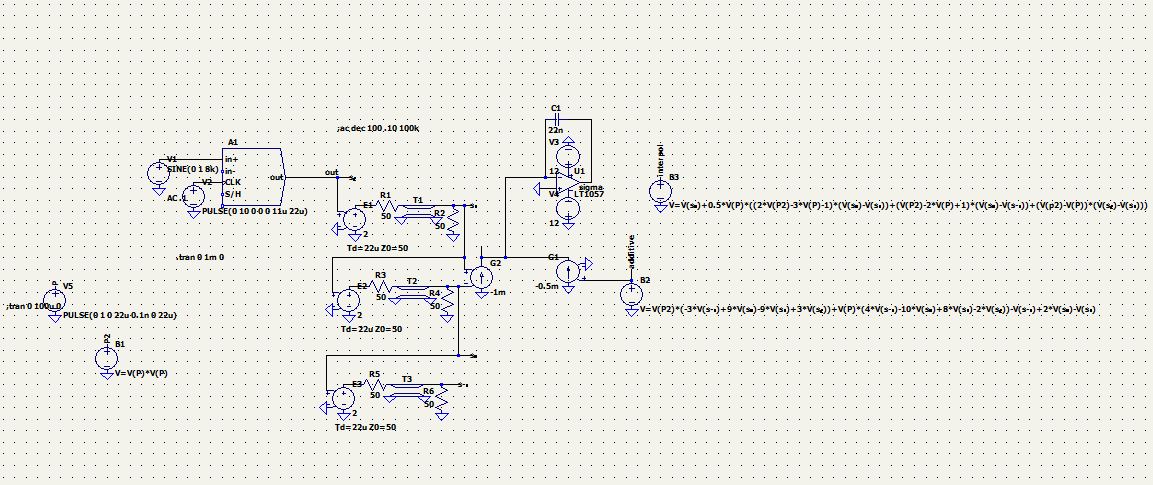The image size is (1153, 485).
Task: Click PULSE(0 1 0 22u 0.1n 0 22u) text
Action: pos(121,315)
